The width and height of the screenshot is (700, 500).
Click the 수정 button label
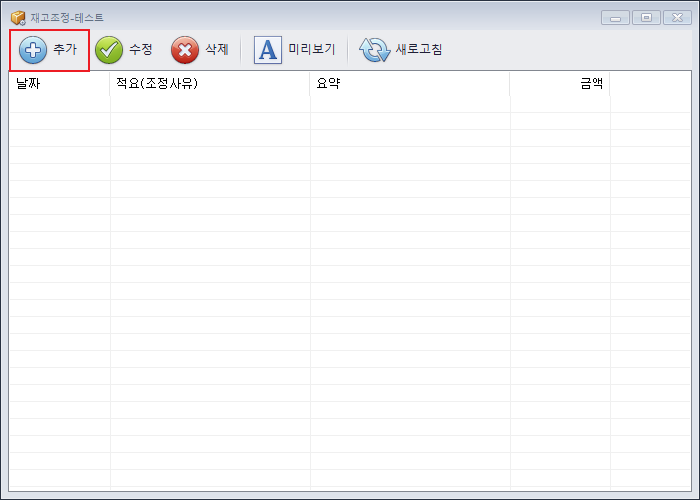141,49
